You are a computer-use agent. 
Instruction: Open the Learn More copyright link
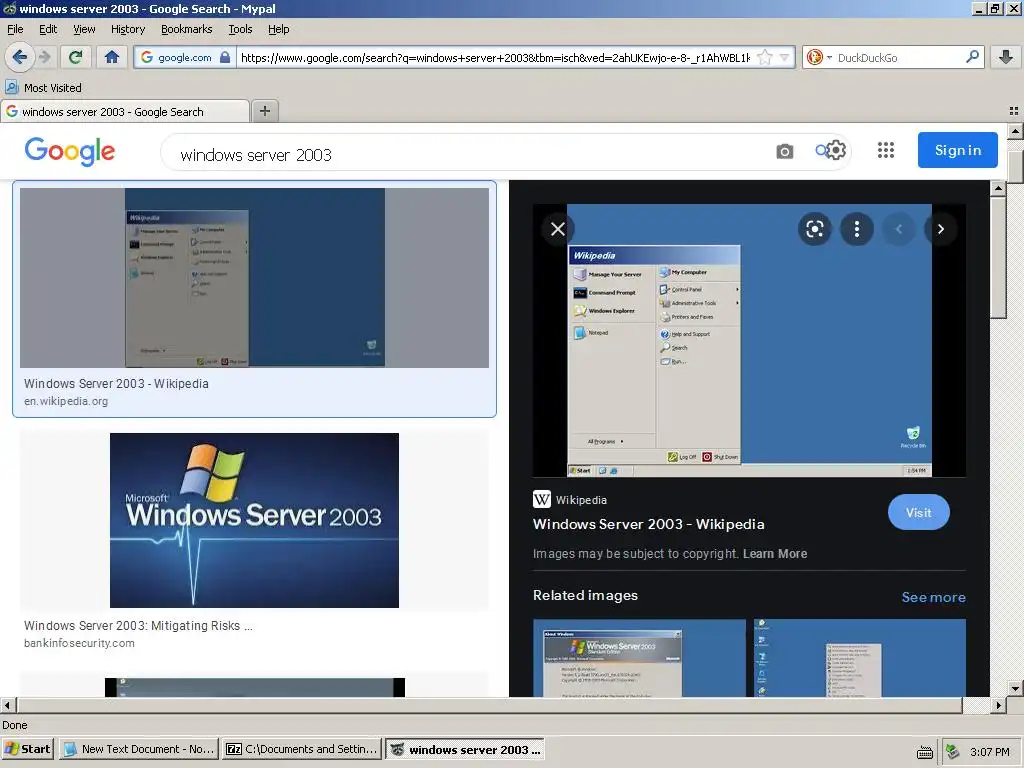pos(775,554)
